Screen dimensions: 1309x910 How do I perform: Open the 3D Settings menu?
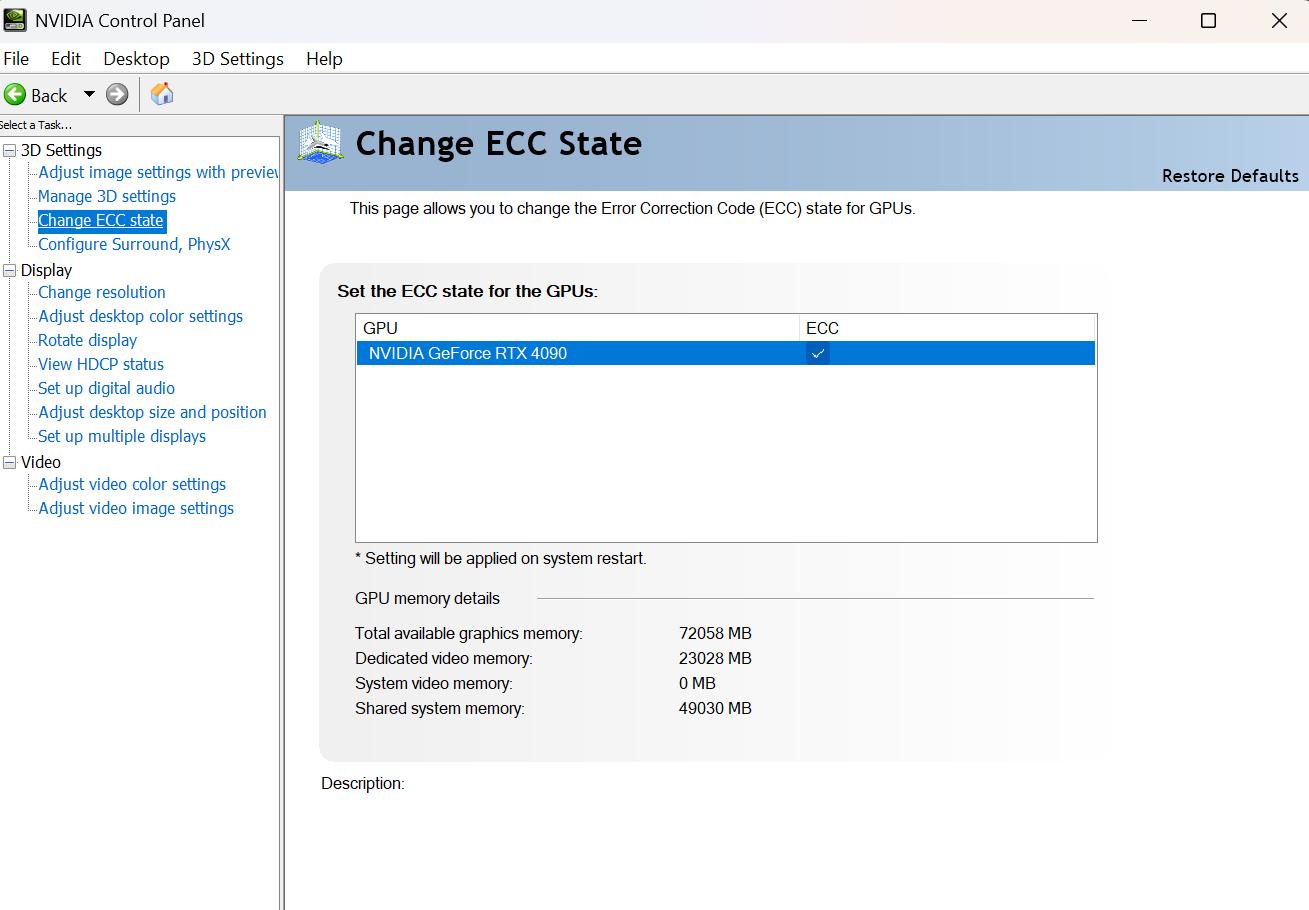coord(238,59)
